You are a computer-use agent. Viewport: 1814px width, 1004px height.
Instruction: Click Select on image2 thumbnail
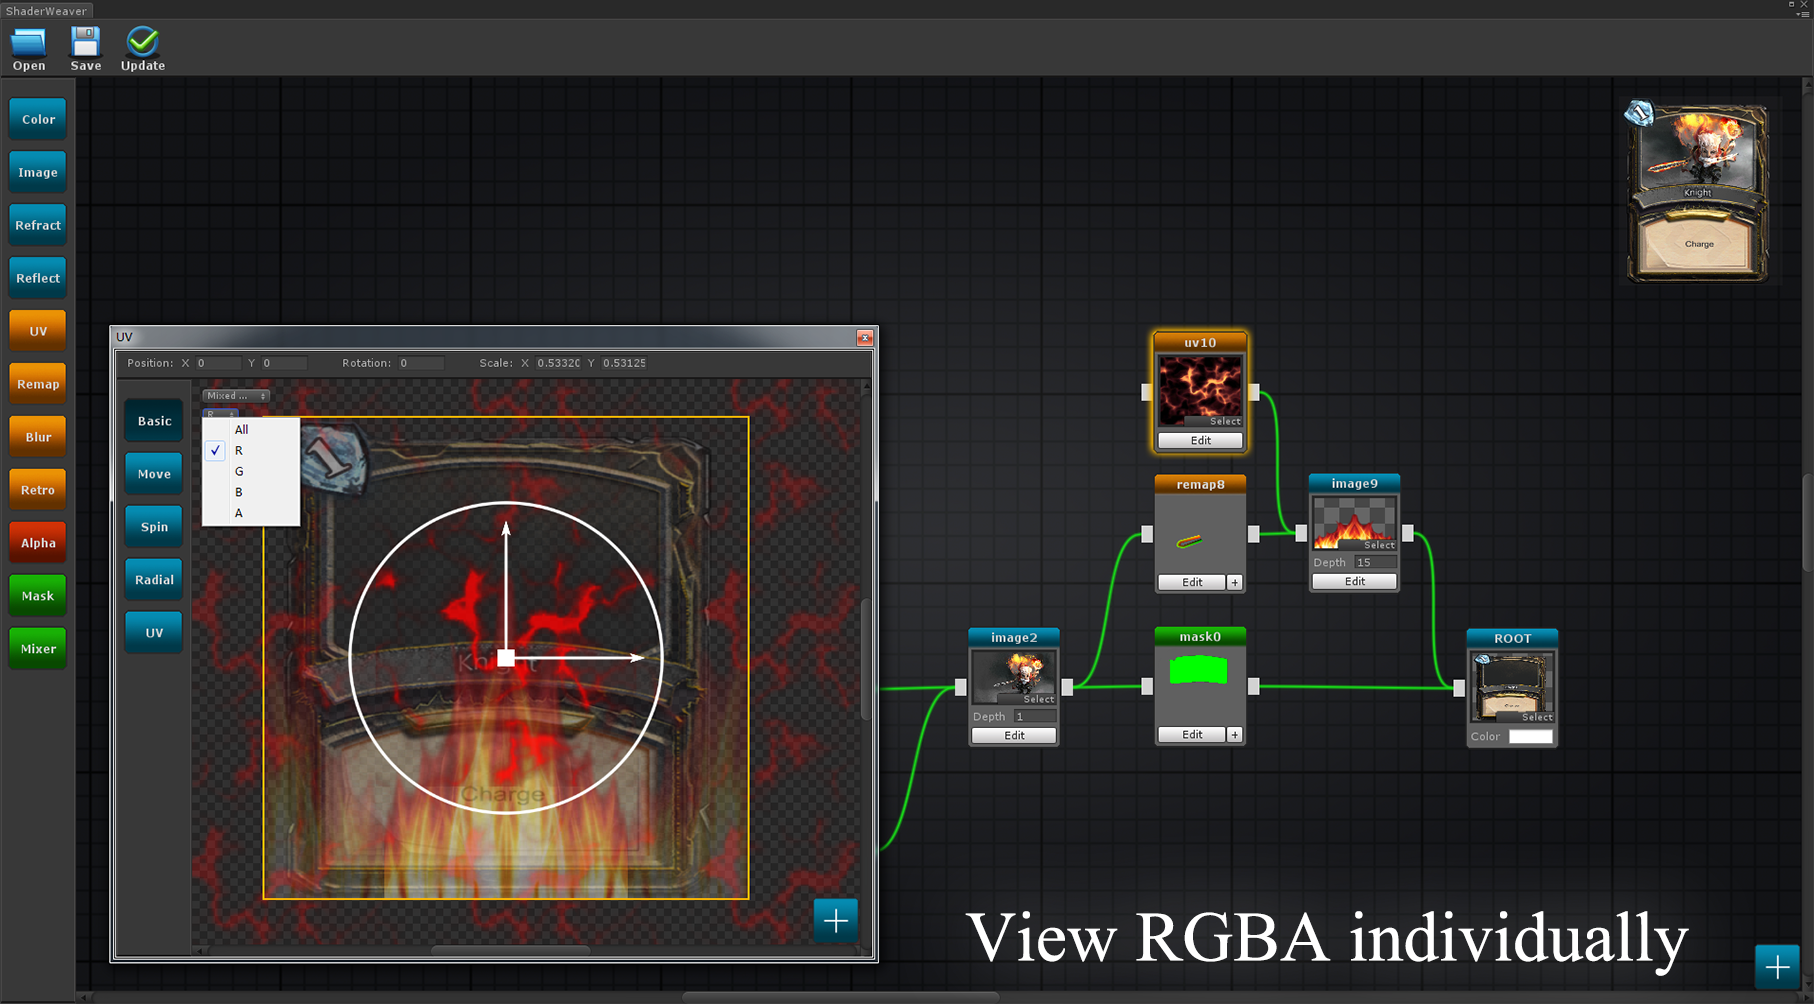1039,699
